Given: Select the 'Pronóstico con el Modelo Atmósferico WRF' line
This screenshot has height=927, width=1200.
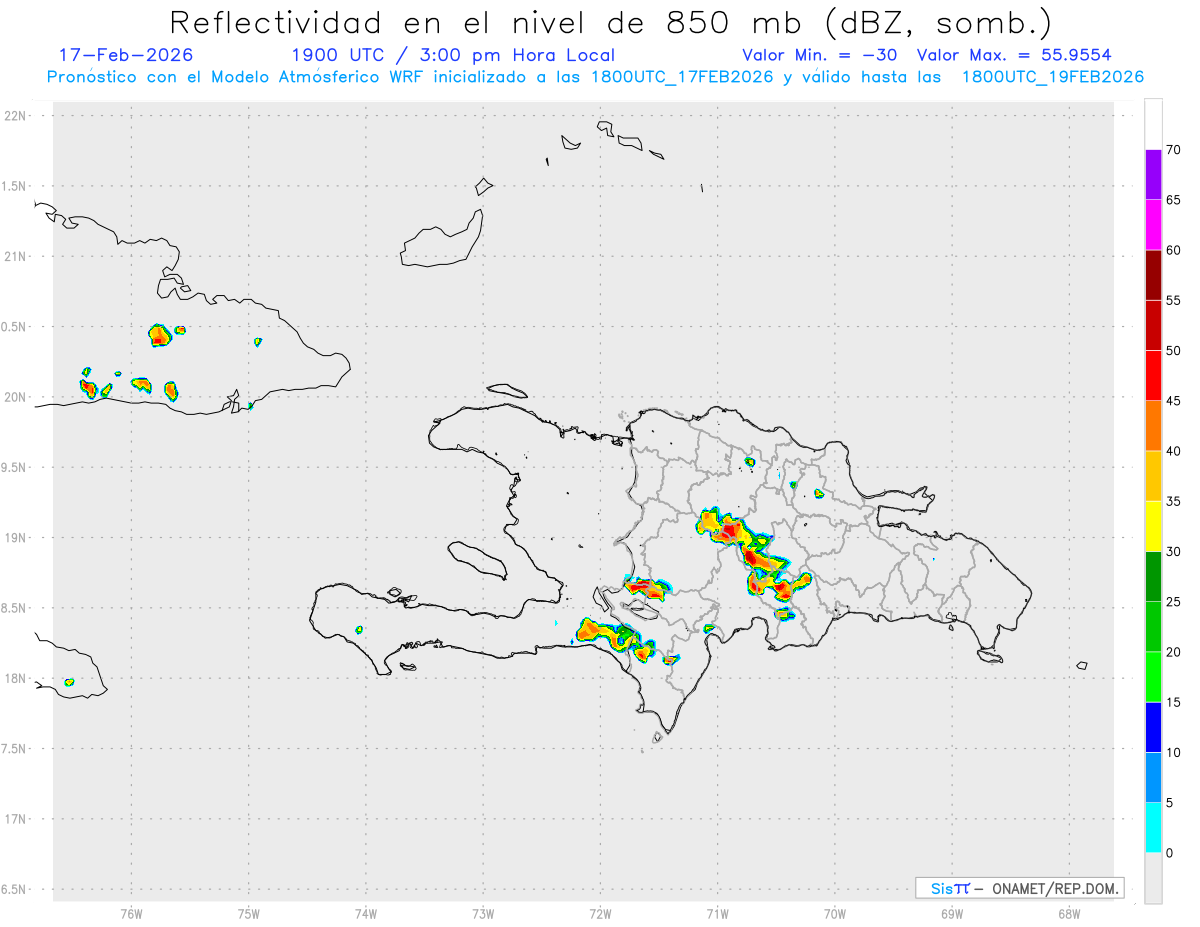Looking at the screenshot, I should pyautogui.click(x=595, y=77).
